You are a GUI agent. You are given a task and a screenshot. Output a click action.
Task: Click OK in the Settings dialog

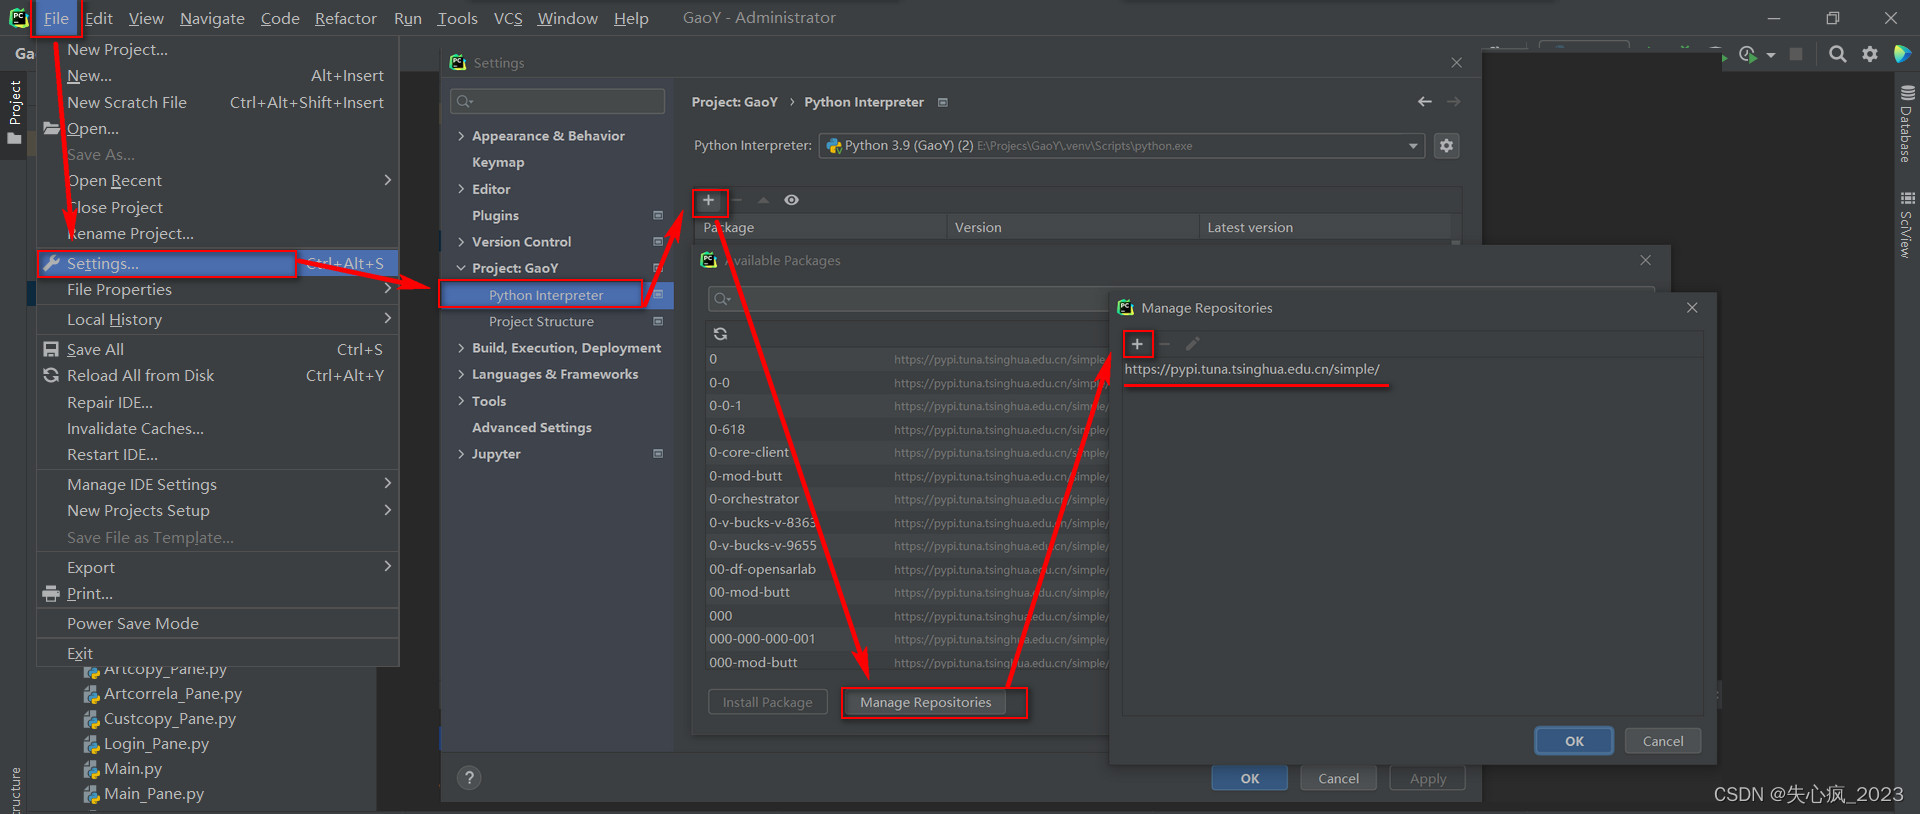[x=1249, y=779]
